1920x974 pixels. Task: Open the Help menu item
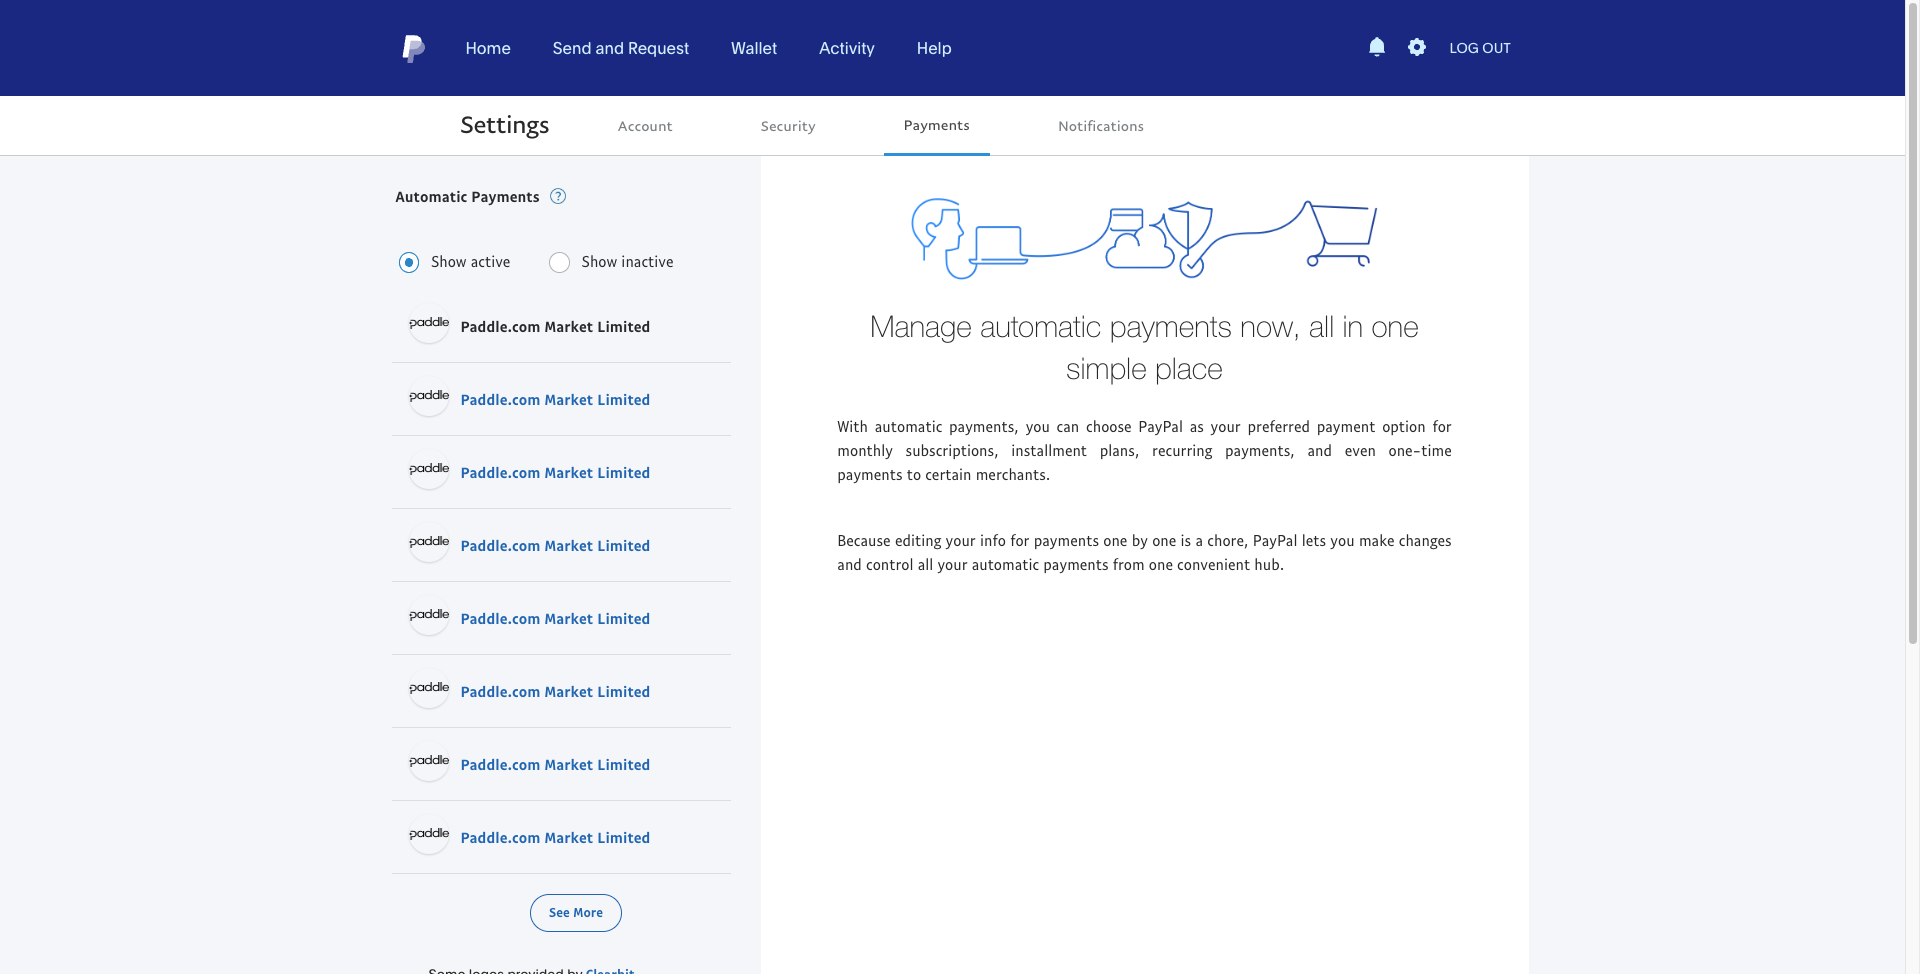(x=934, y=48)
